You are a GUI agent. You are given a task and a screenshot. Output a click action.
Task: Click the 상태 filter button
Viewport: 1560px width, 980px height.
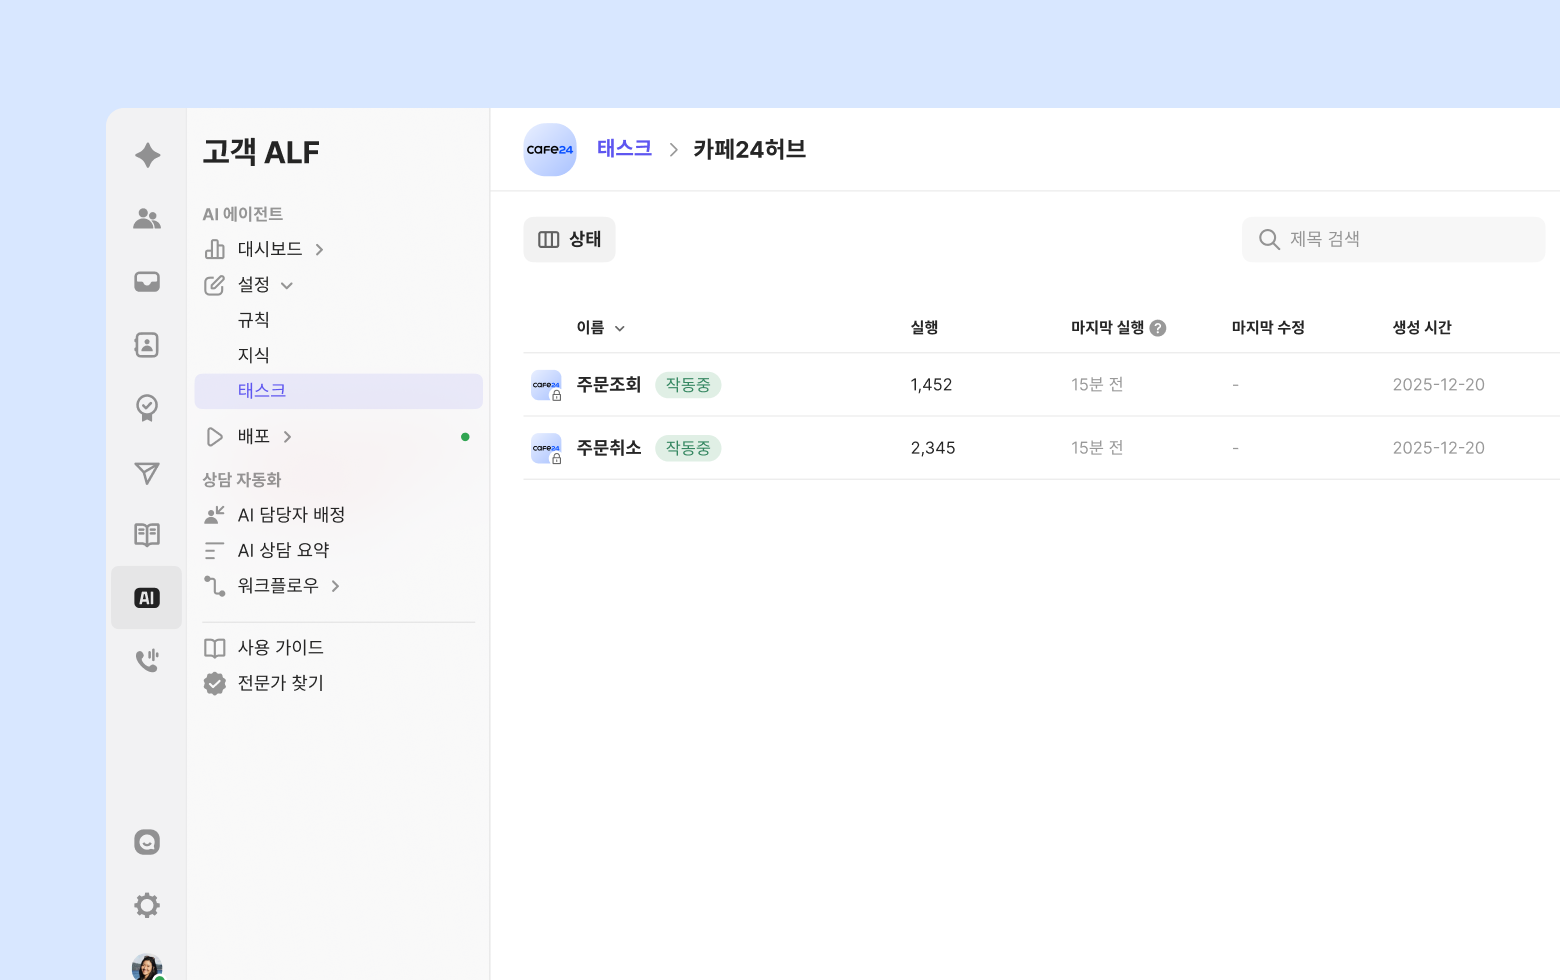pyautogui.click(x=569, y=240)
